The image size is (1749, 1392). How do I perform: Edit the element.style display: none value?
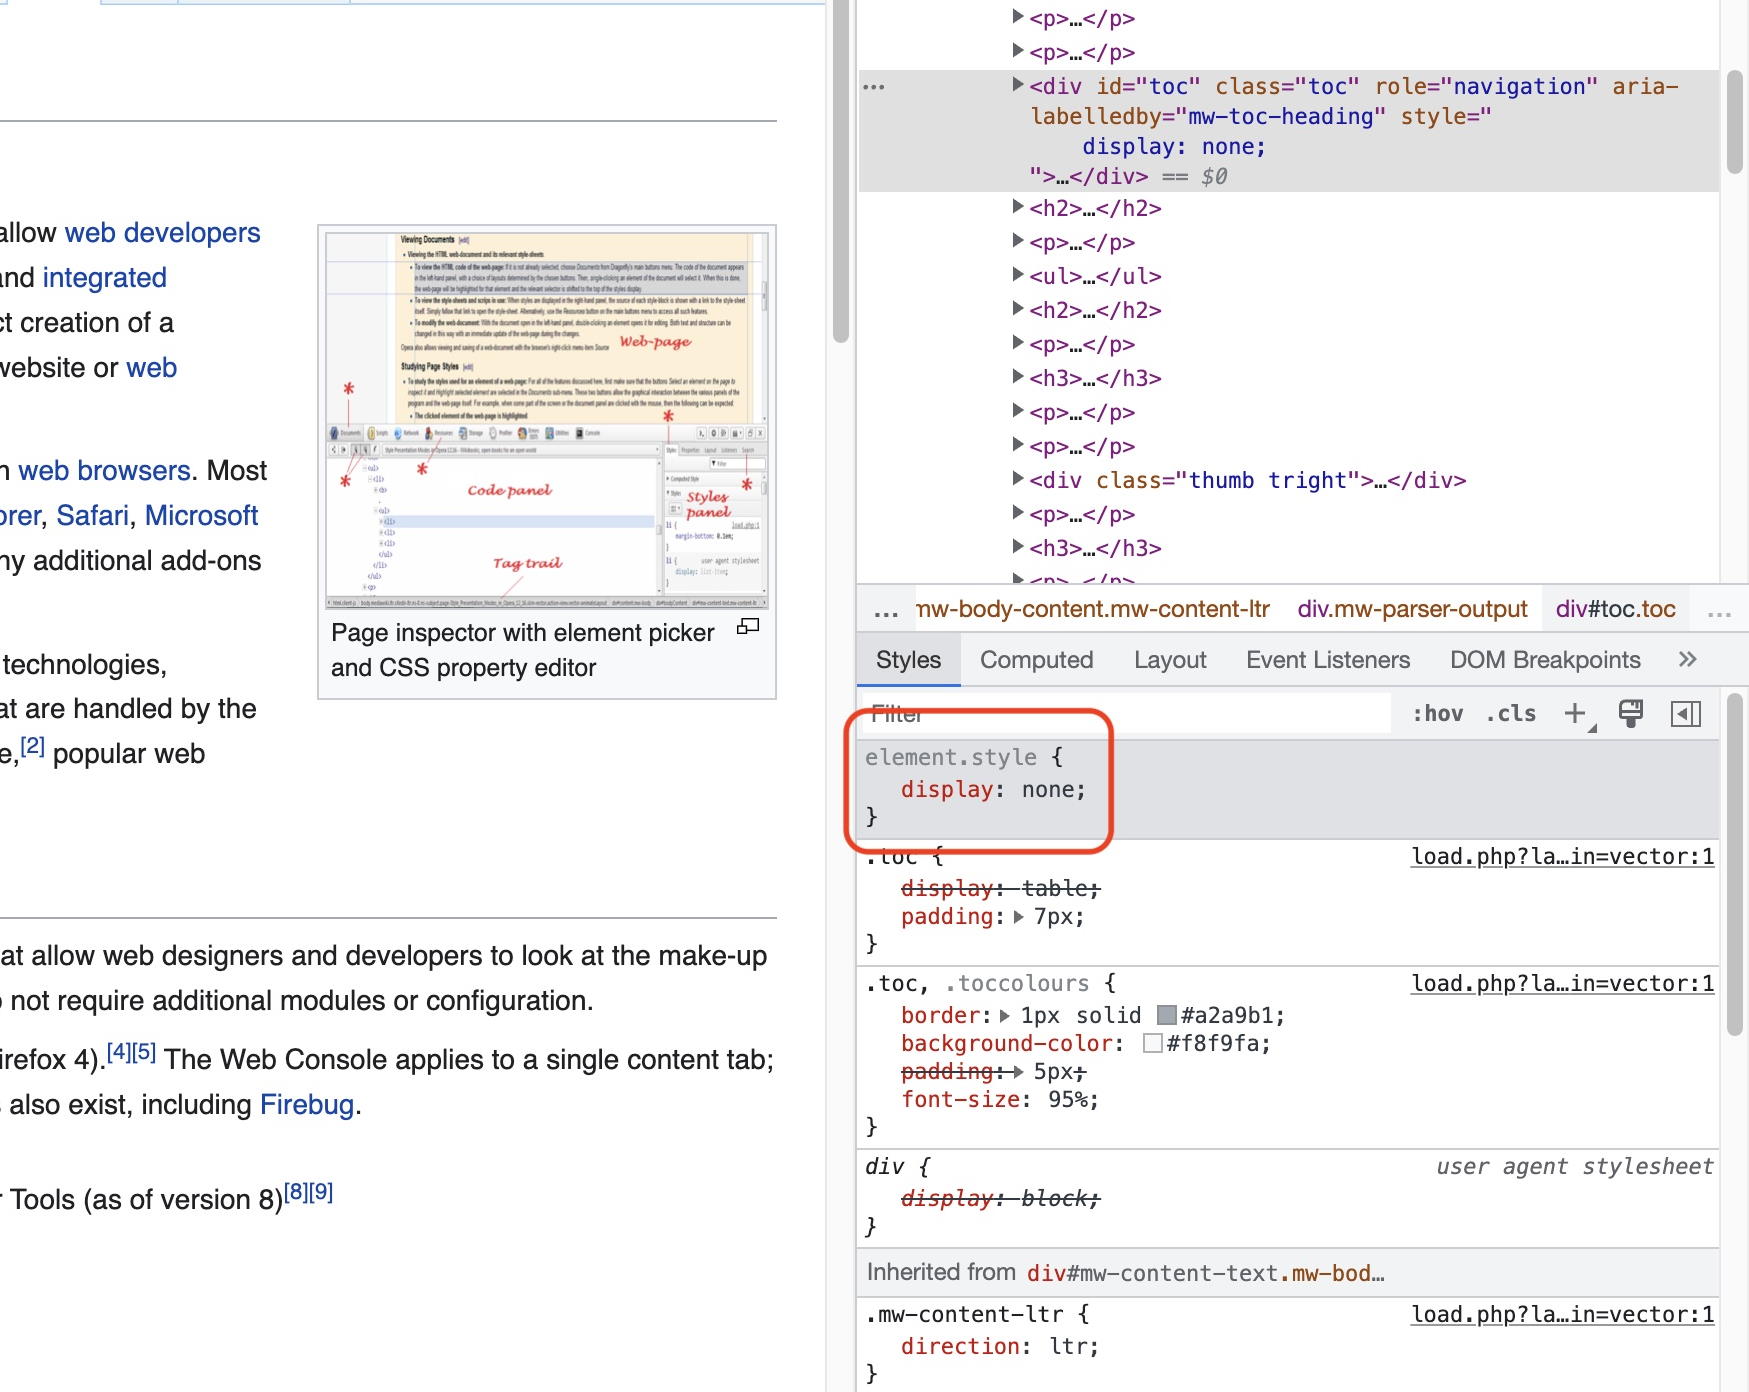[1047, 790]
